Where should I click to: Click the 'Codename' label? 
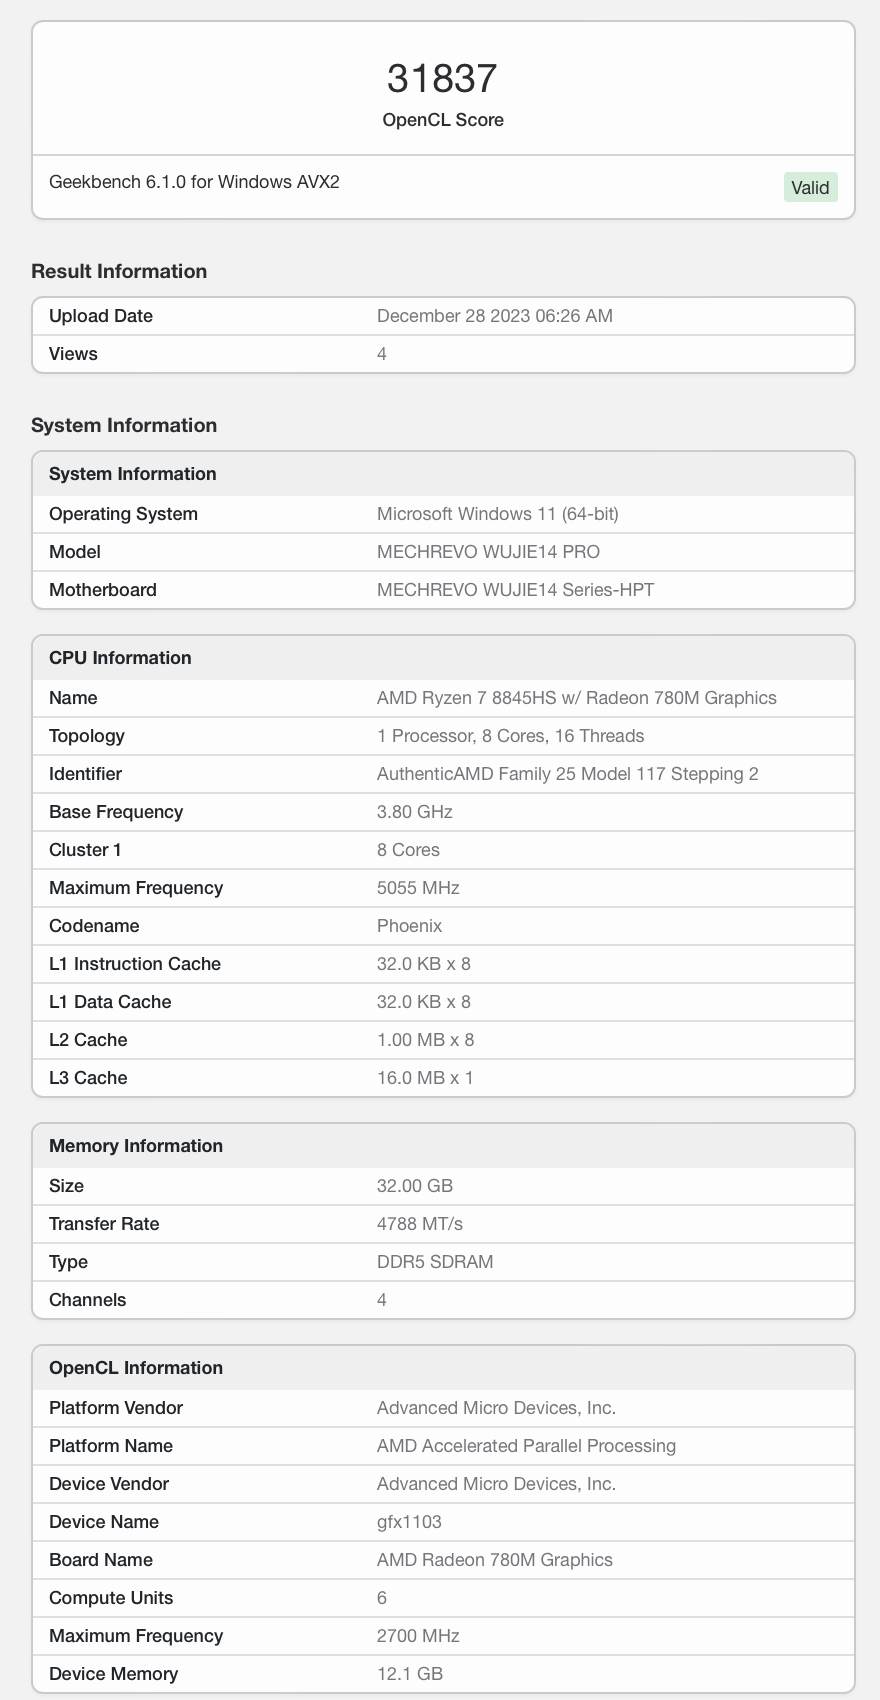point(94,926)
